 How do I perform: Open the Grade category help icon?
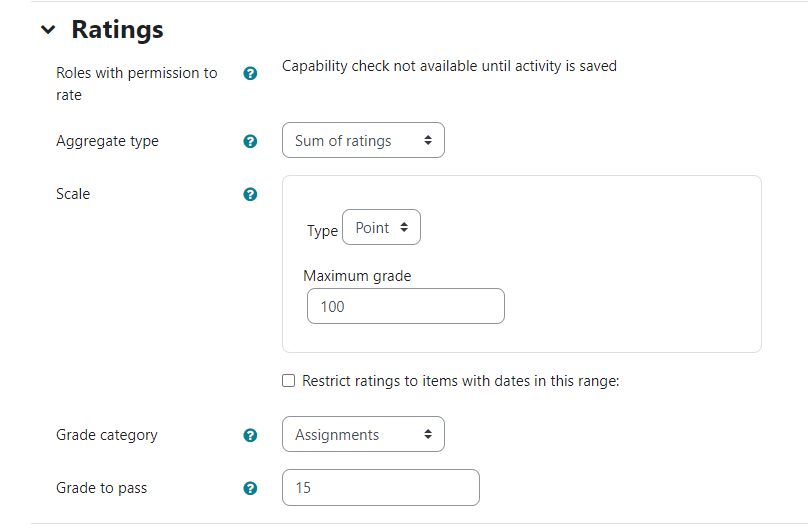[251, 435]
